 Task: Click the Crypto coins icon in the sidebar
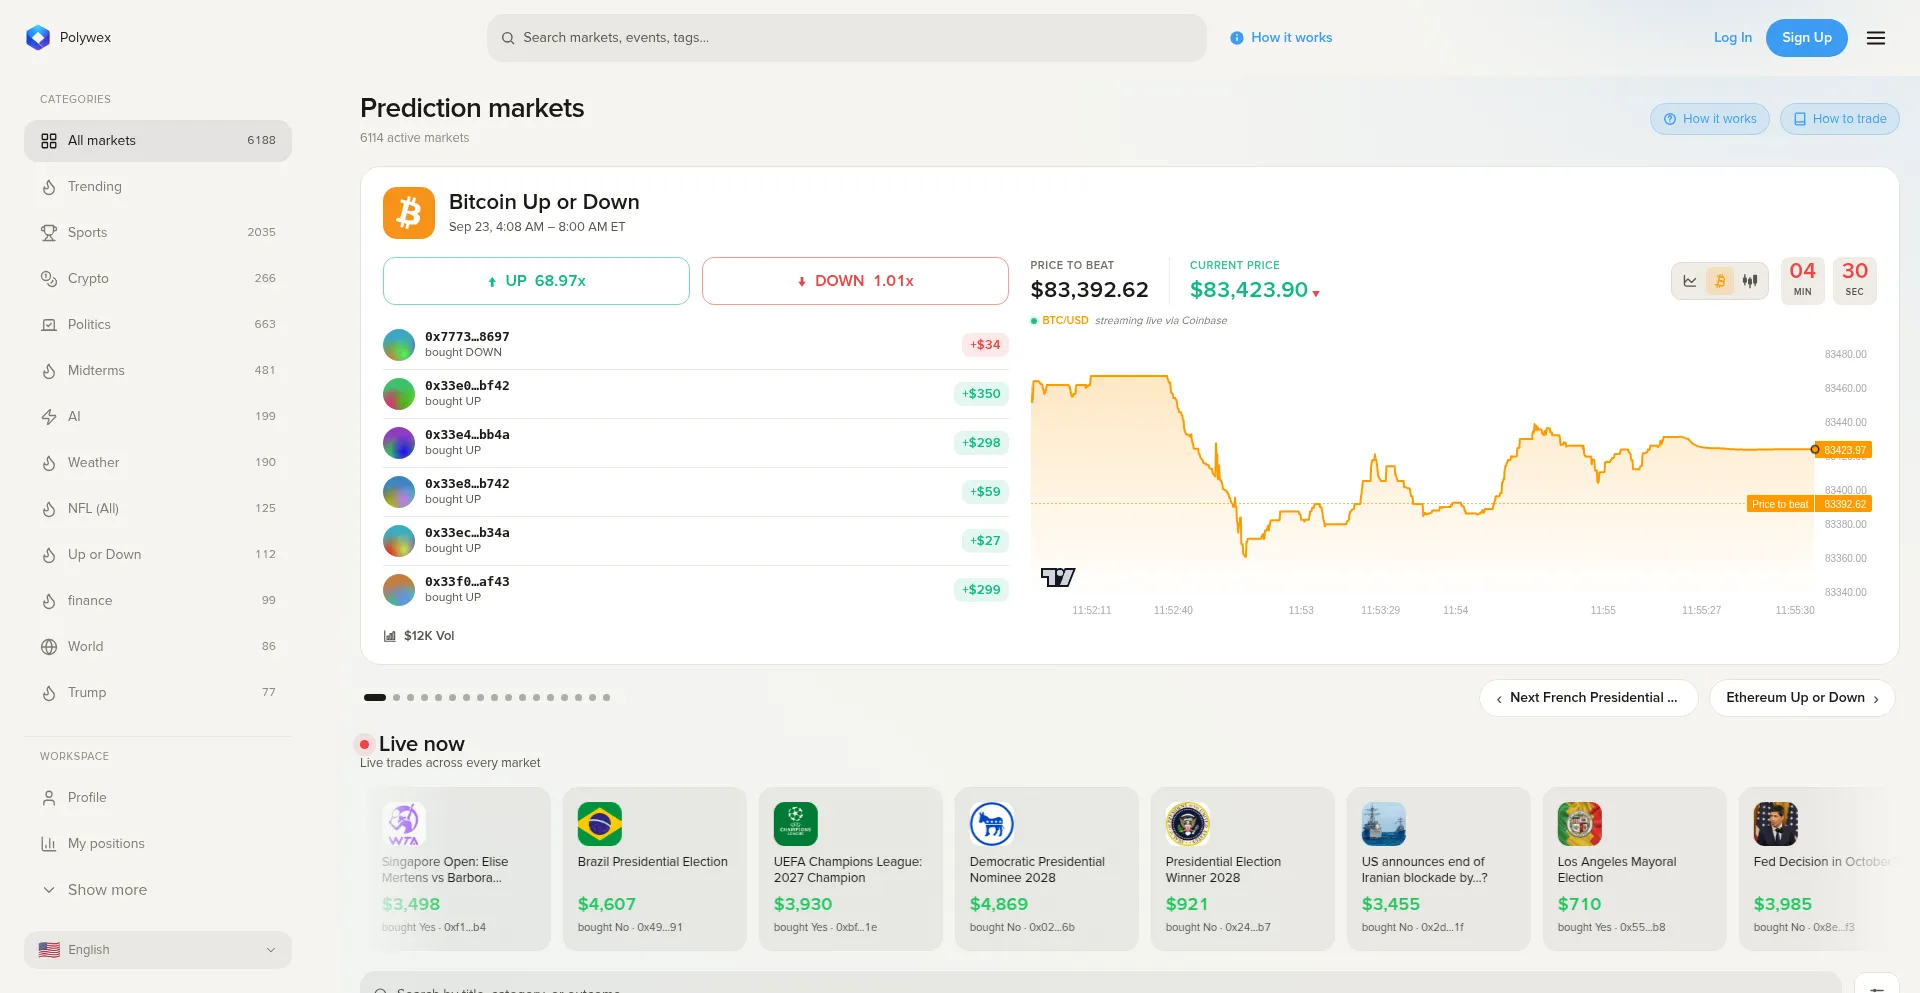coord(49,279)
